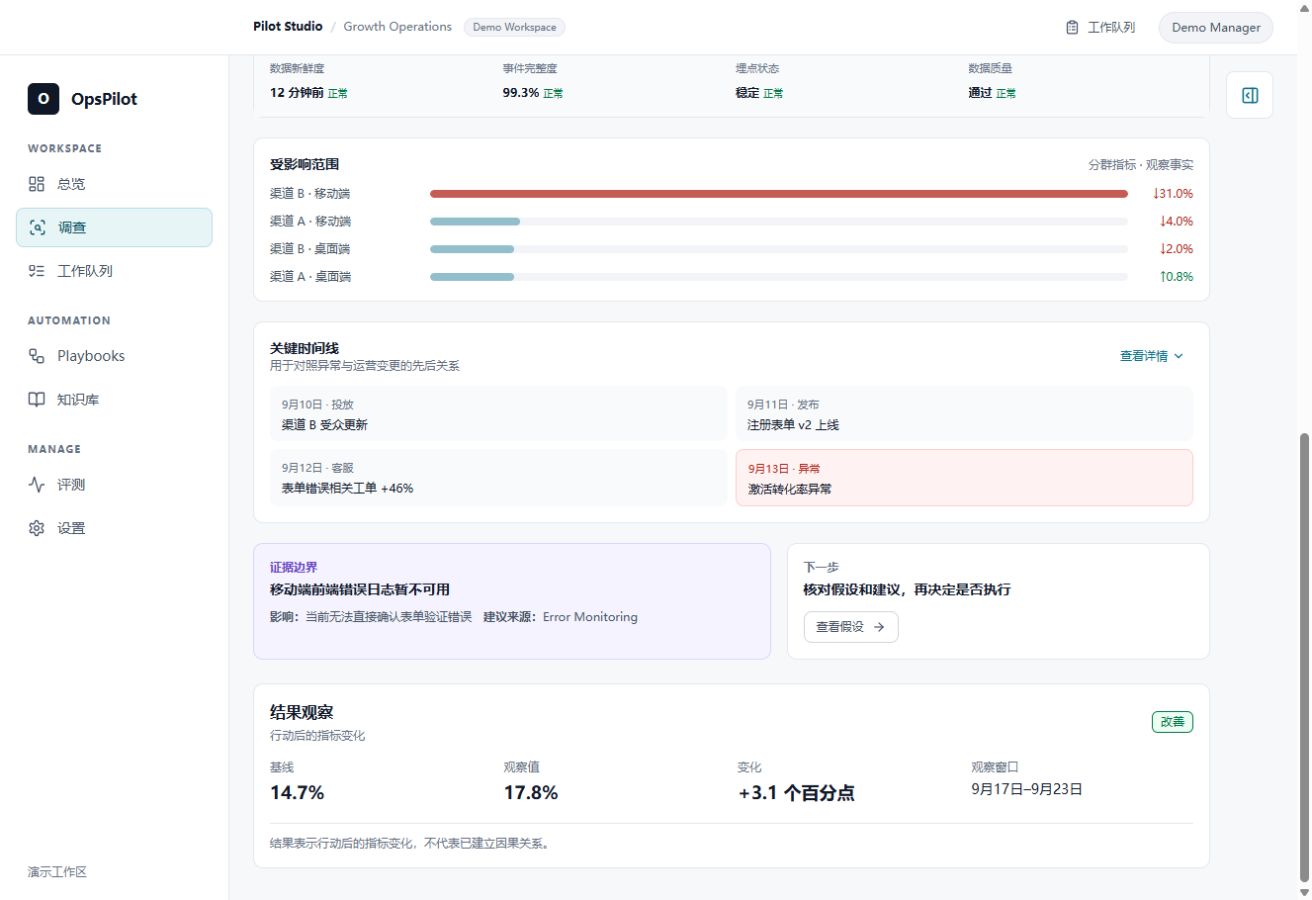Click the 9月17日–9月23日 observation window
The image size is (1312, 900).
pos(1027,789)
